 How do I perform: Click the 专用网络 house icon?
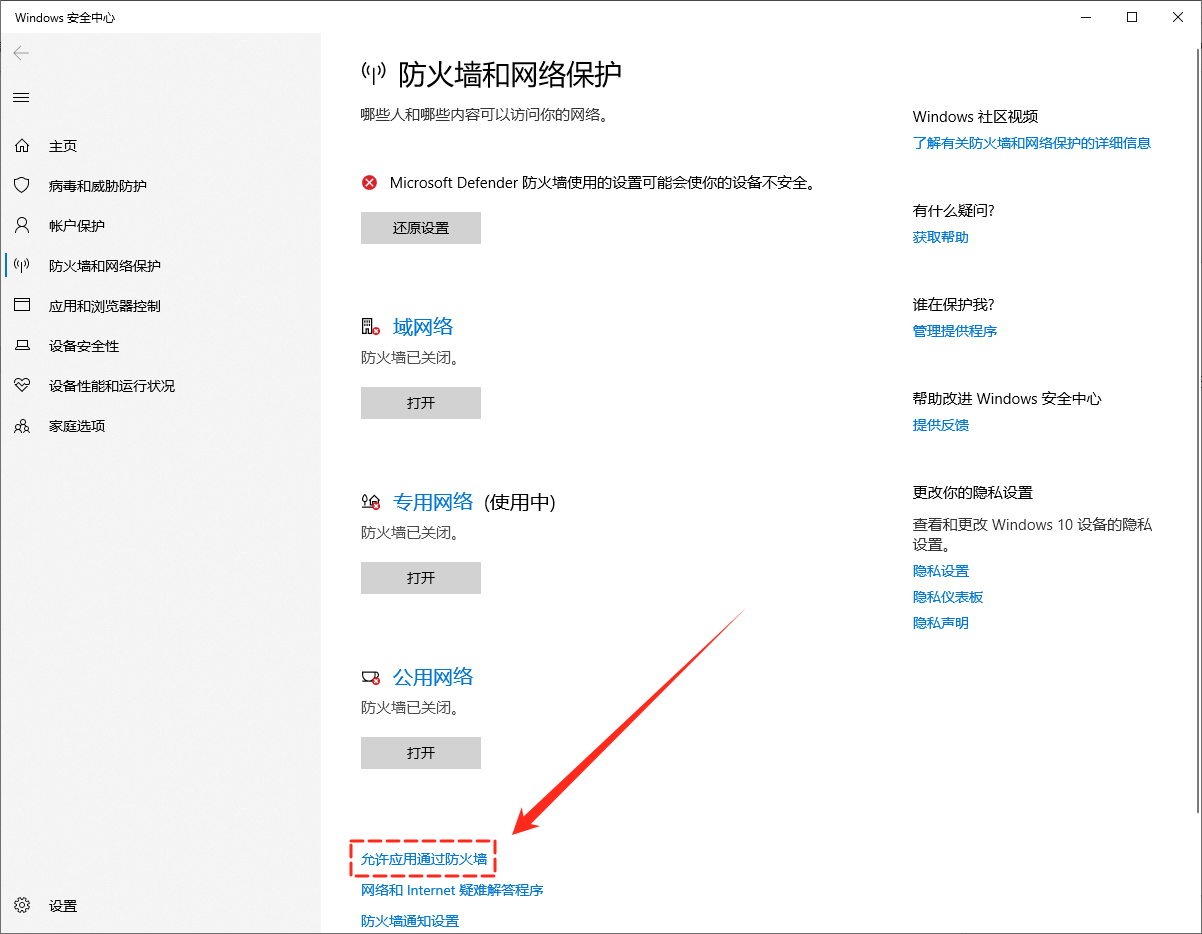[371, 502]
